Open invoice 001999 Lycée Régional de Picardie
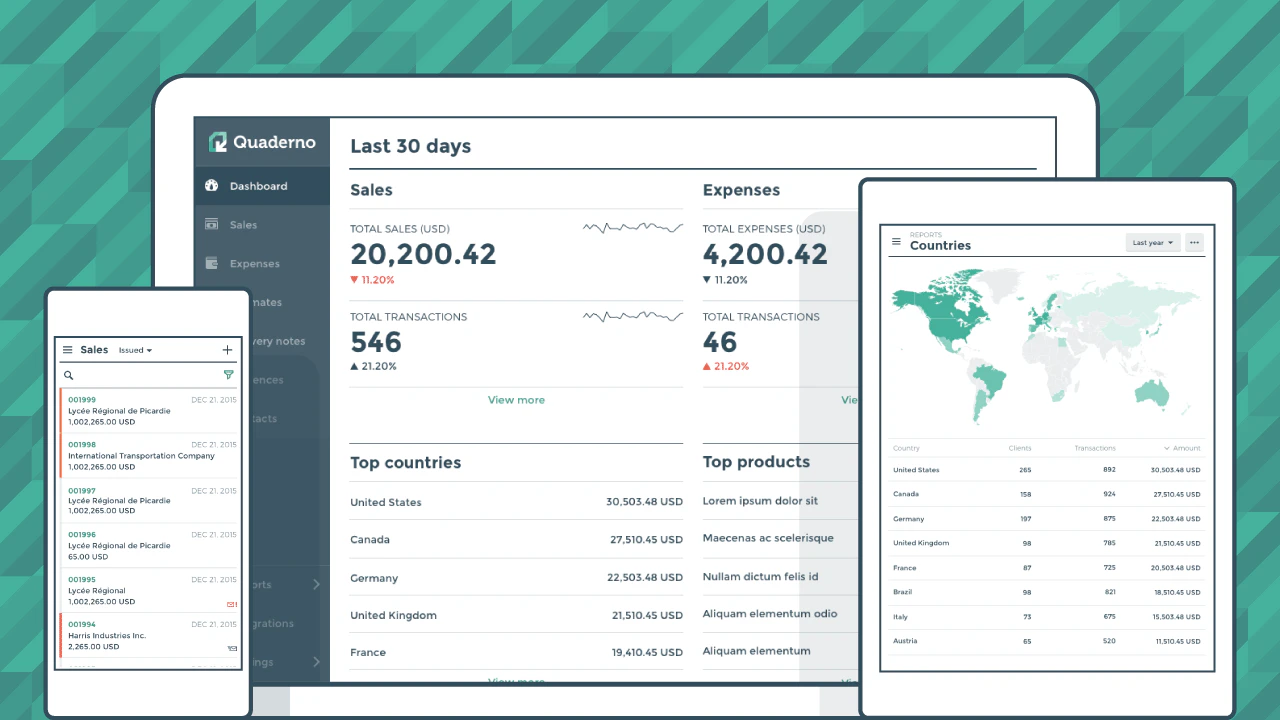The image size is (1280, 720). (150, 411)
